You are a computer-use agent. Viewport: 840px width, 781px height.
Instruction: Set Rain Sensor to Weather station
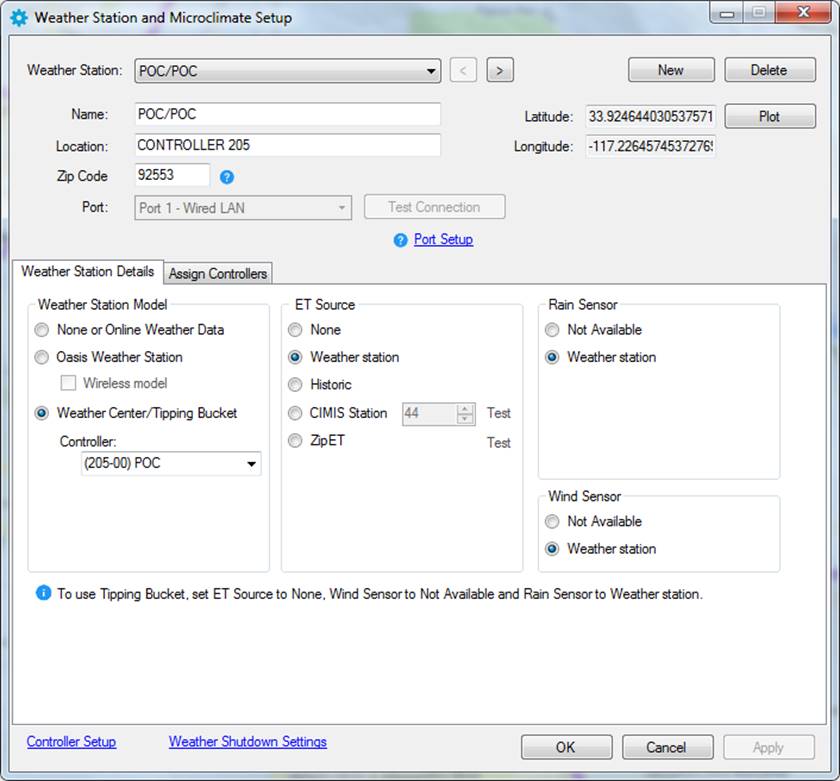click(x=601, y=357)
